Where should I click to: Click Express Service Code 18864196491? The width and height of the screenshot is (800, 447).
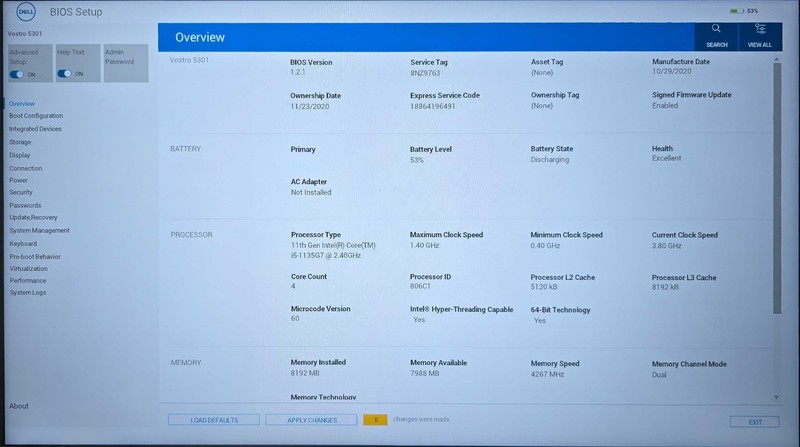(433, 107)
